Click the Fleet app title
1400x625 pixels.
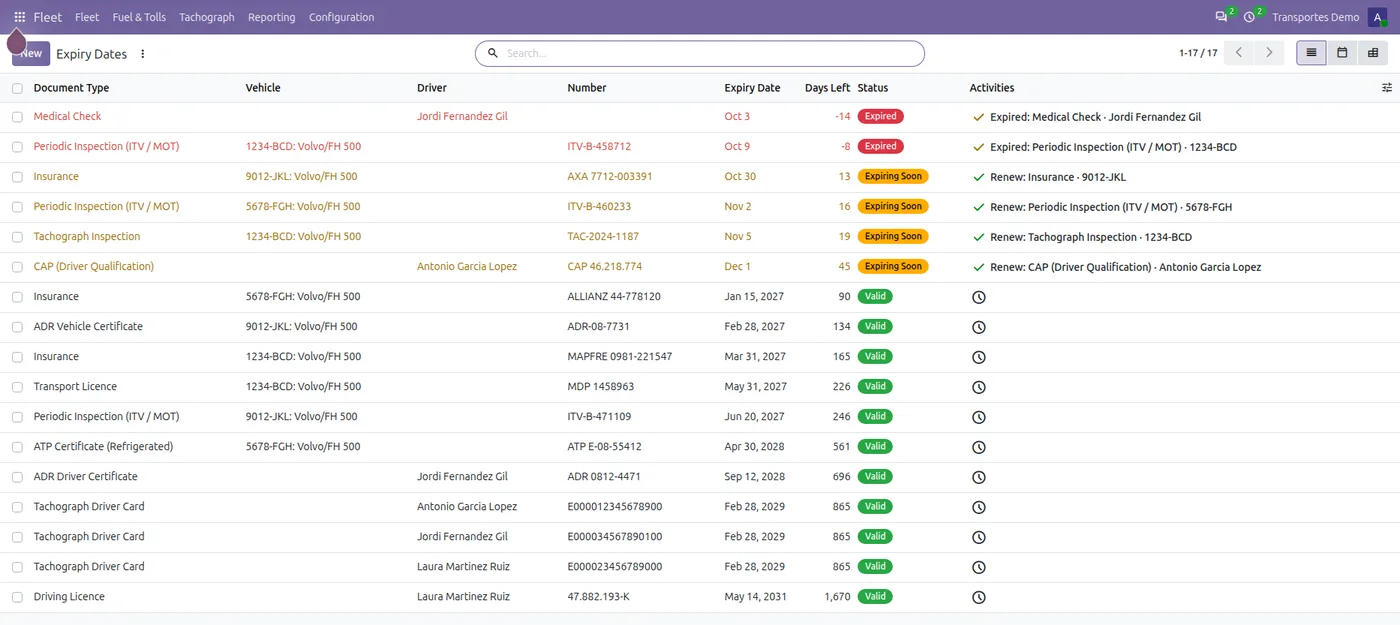pyautogui.click(x=47, y=17)
